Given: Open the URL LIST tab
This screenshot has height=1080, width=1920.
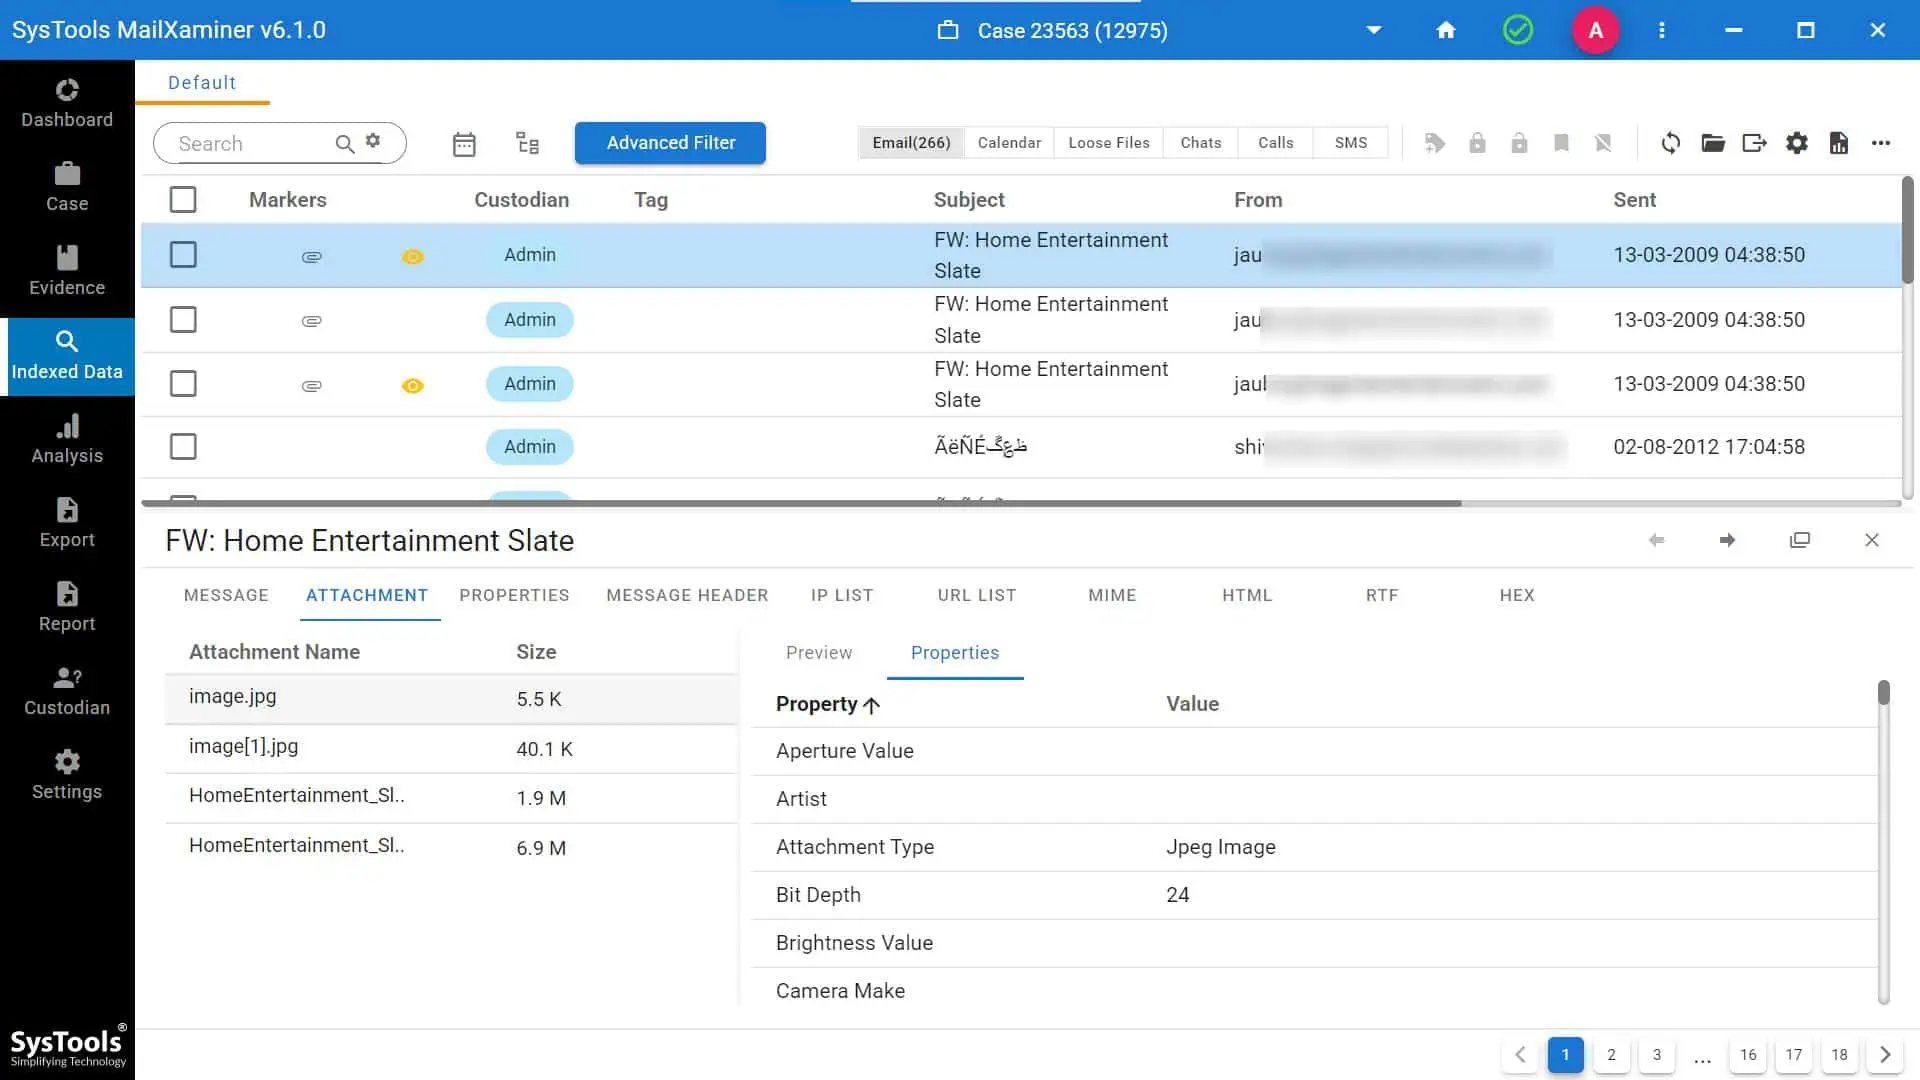Looking at the screenshot, I should coord(977,595).
